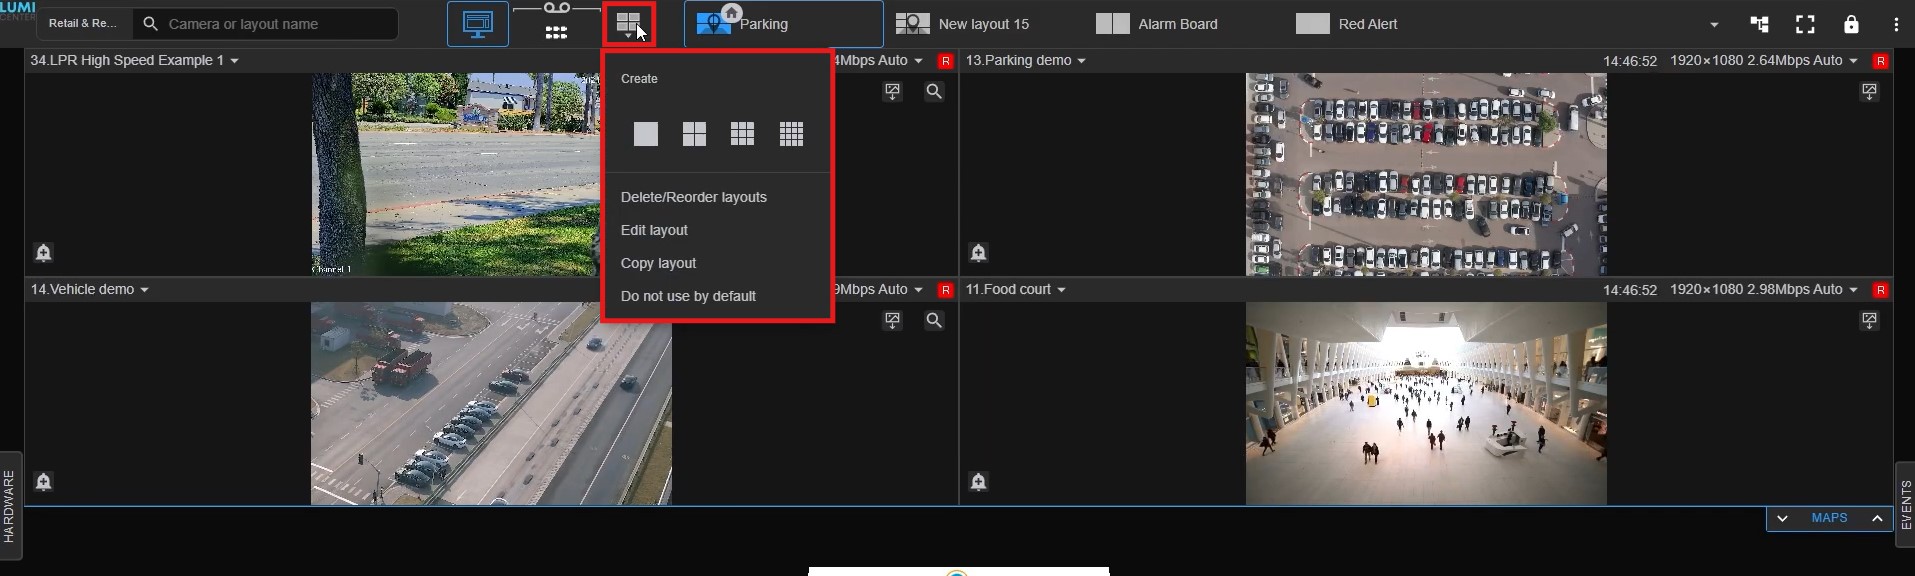This screenshot has height=576, width=1915.
Task: Click the camera or layout name search field
Action: click(x=270, y=24)
